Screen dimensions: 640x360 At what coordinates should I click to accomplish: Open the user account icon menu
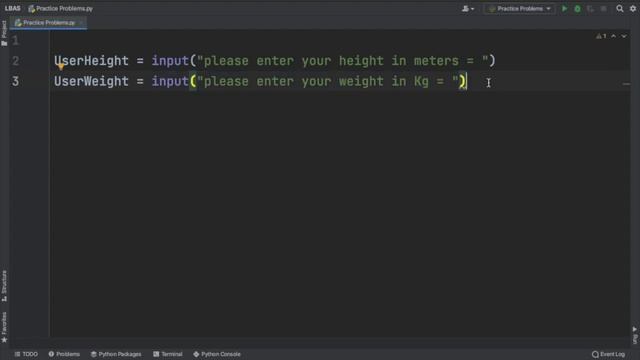pyautogui.click(x=468, y=9)
